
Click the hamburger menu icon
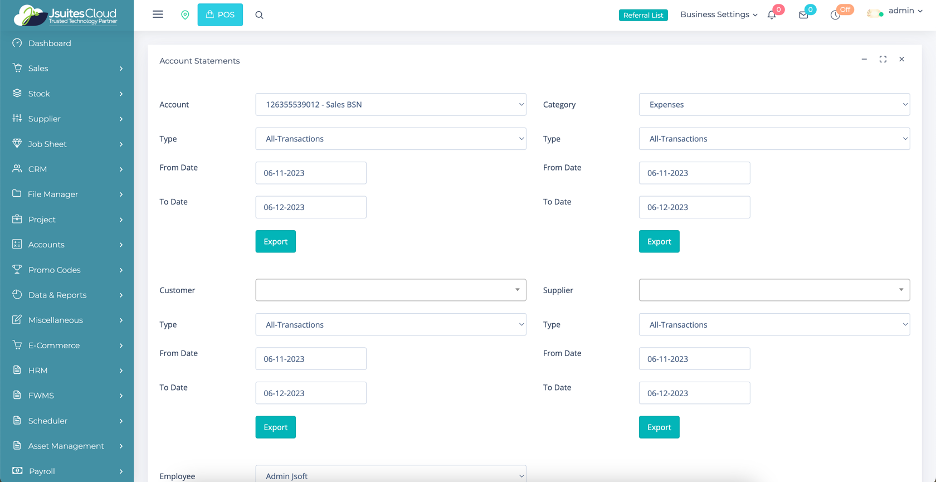coord(158,15)
